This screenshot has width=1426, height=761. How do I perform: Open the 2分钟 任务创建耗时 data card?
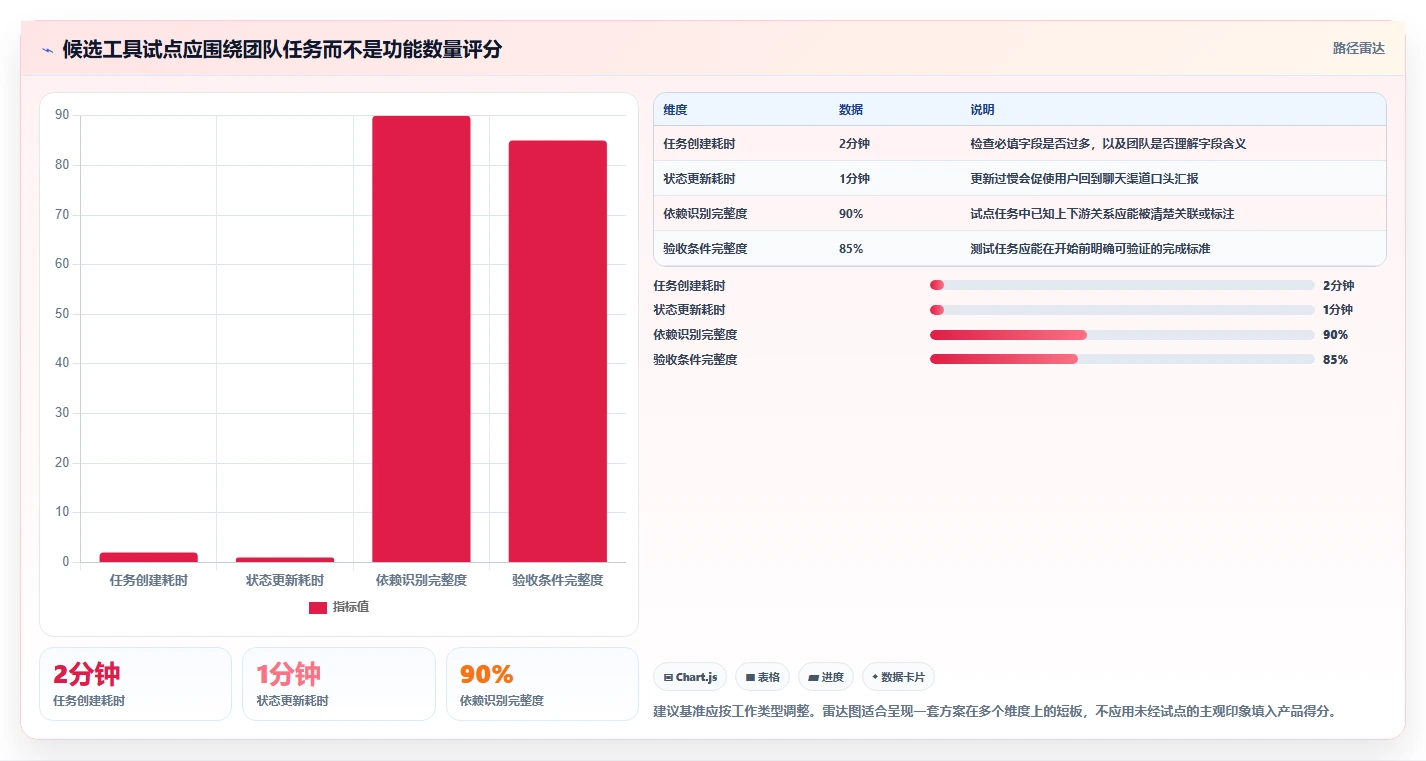coord(135,684)
